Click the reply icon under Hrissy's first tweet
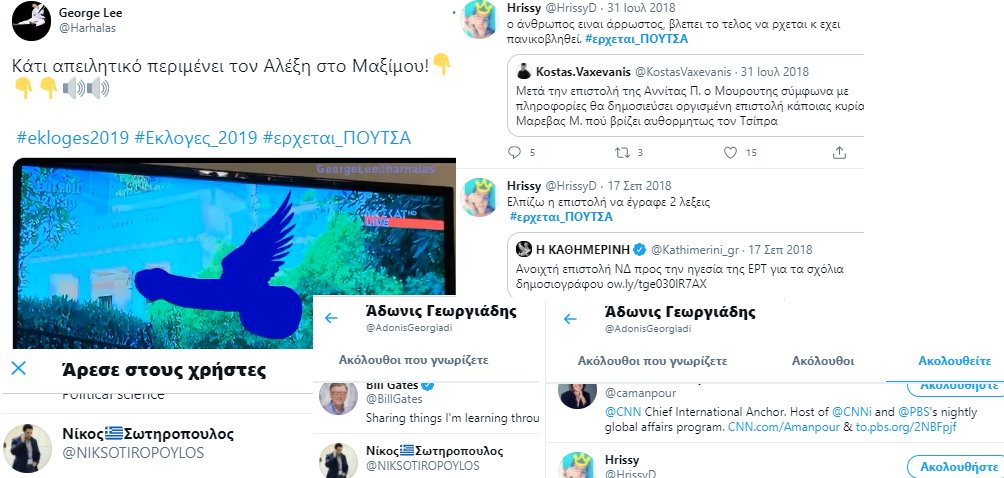The image size is (1004, 478). [x=514, y=152]
